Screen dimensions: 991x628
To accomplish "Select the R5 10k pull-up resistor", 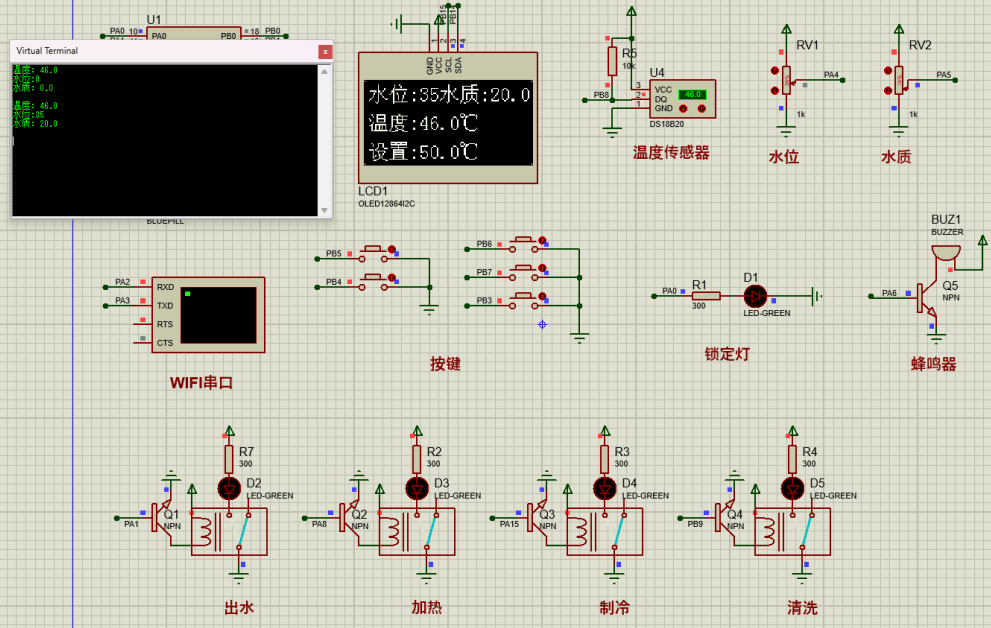I will point(612,61).
